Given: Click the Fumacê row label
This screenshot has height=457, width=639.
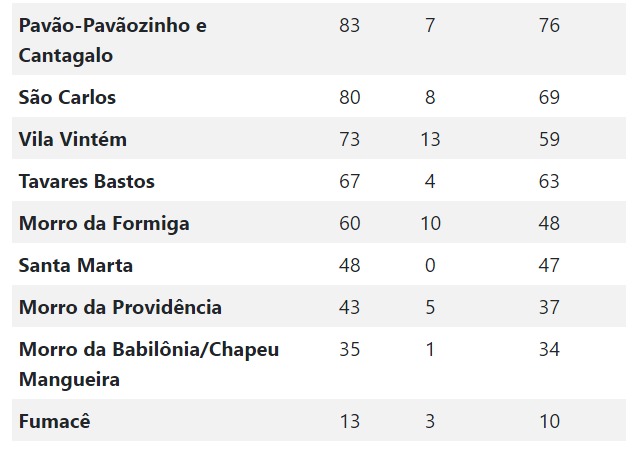Looking at the screenshot, I should click(x=55, y=421).
